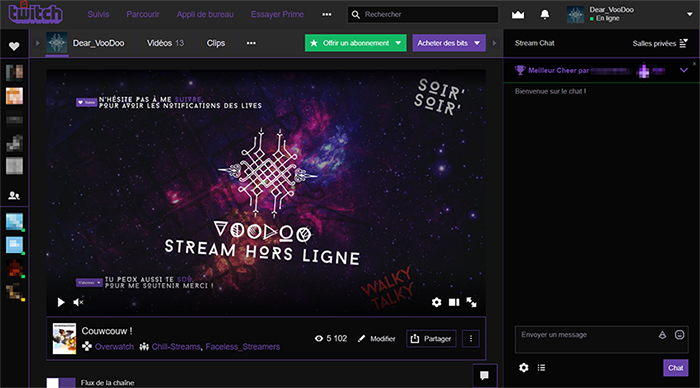Open the Clips tab

(x=216, y=43)
